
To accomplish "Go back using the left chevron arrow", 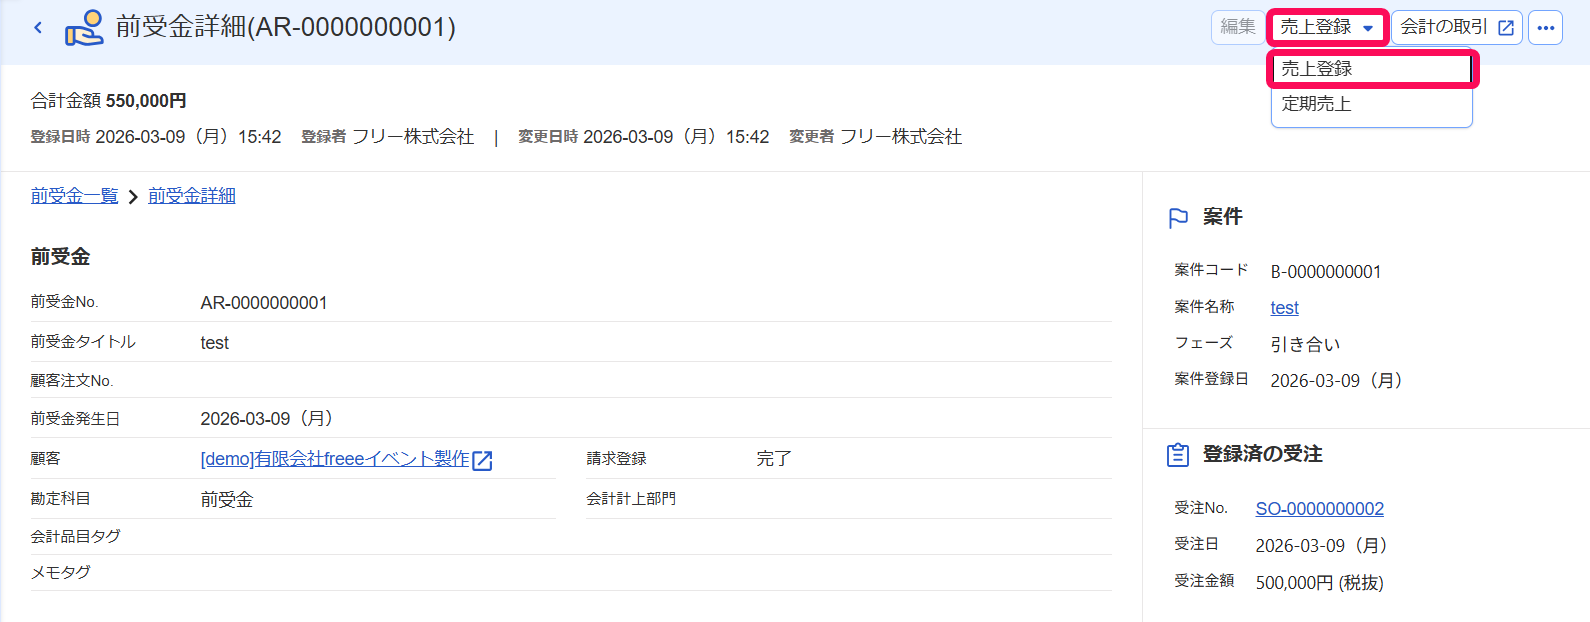I will [38, 28].
